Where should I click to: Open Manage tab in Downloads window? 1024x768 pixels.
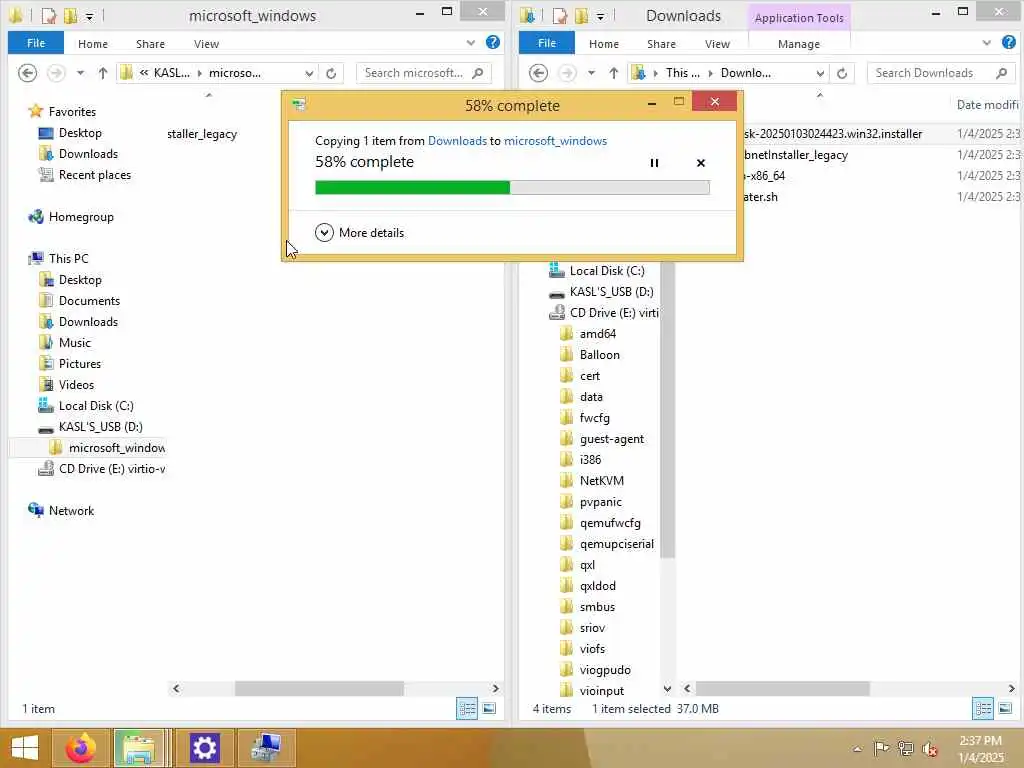(799, 44)
